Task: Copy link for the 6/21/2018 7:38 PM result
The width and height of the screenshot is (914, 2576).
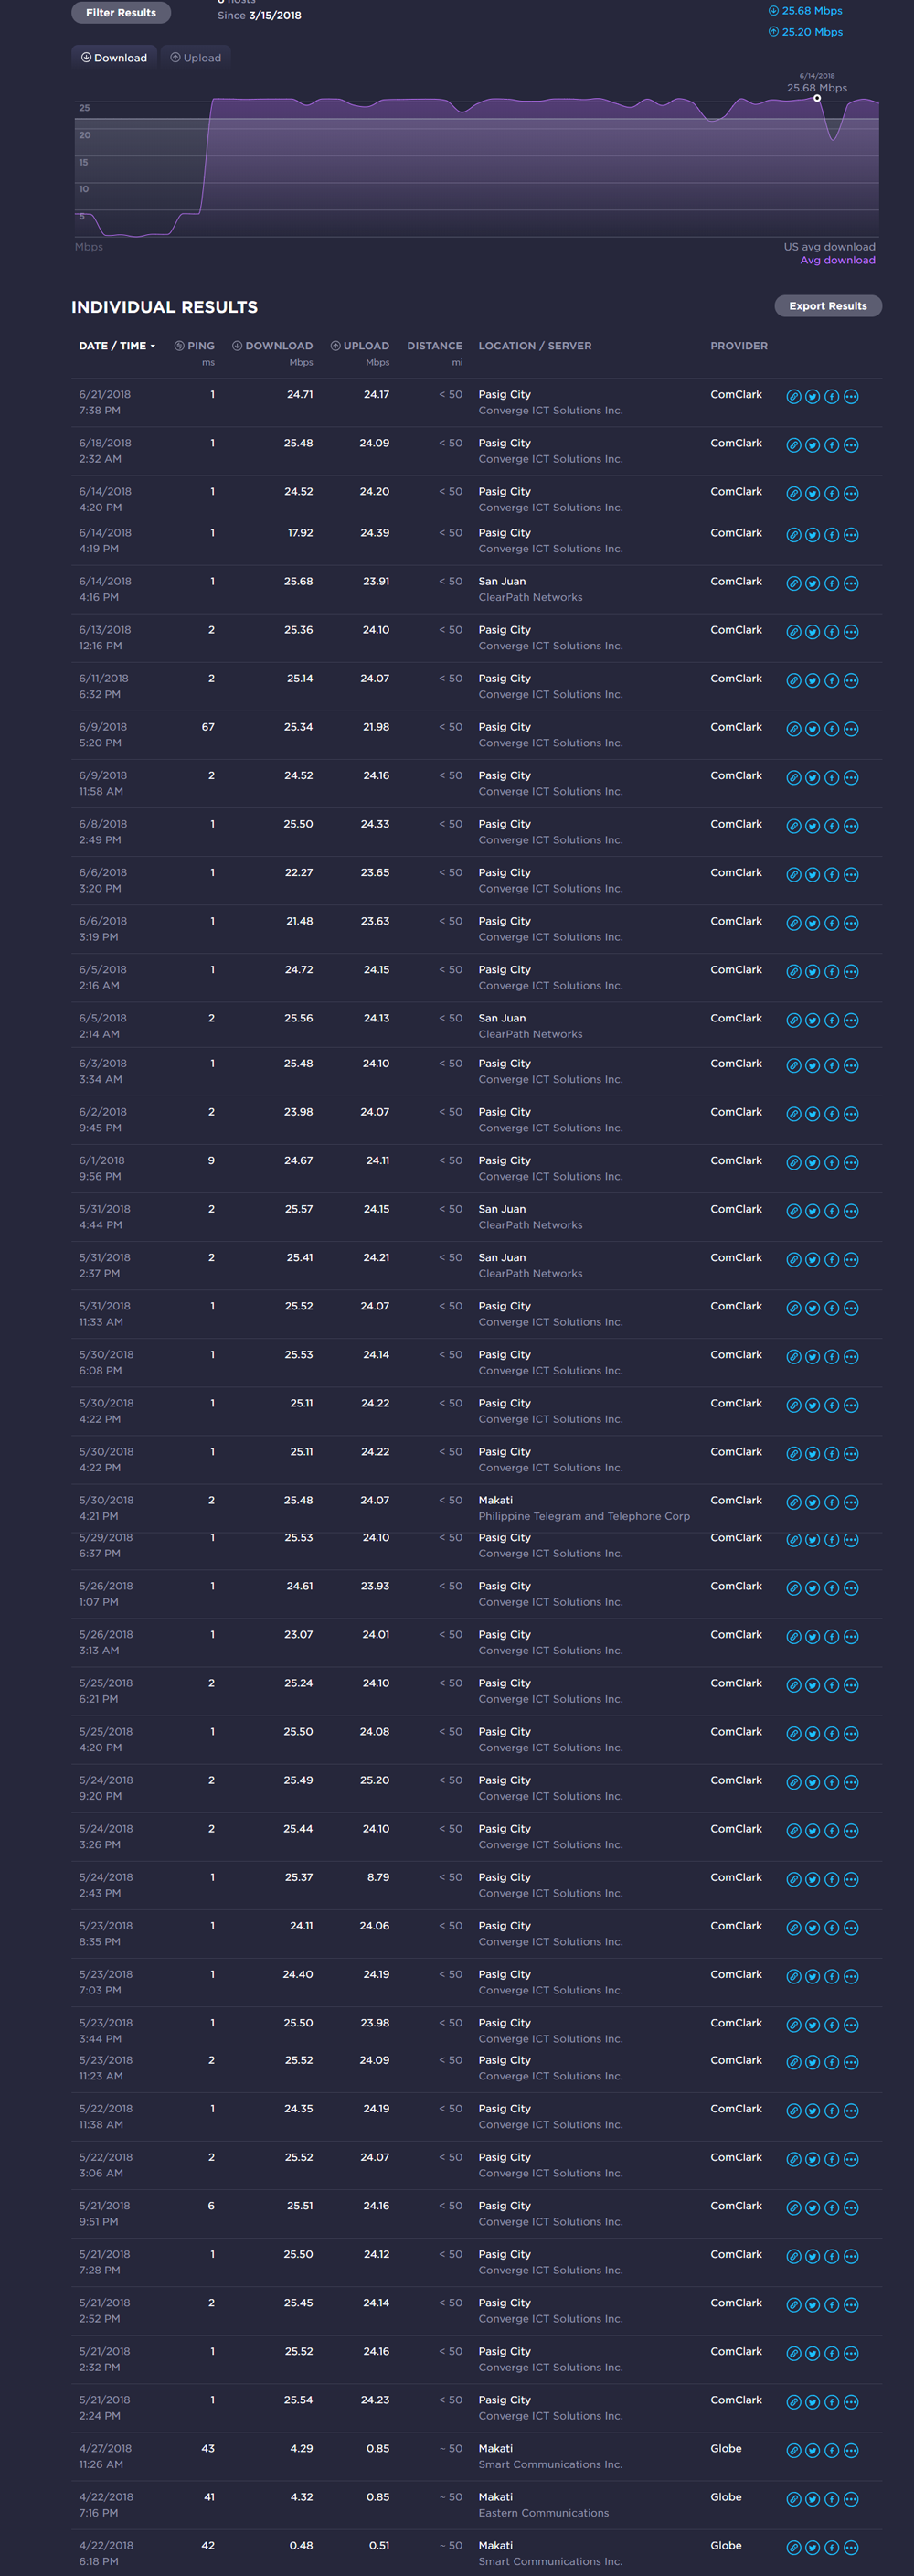Action: (793, 397)
